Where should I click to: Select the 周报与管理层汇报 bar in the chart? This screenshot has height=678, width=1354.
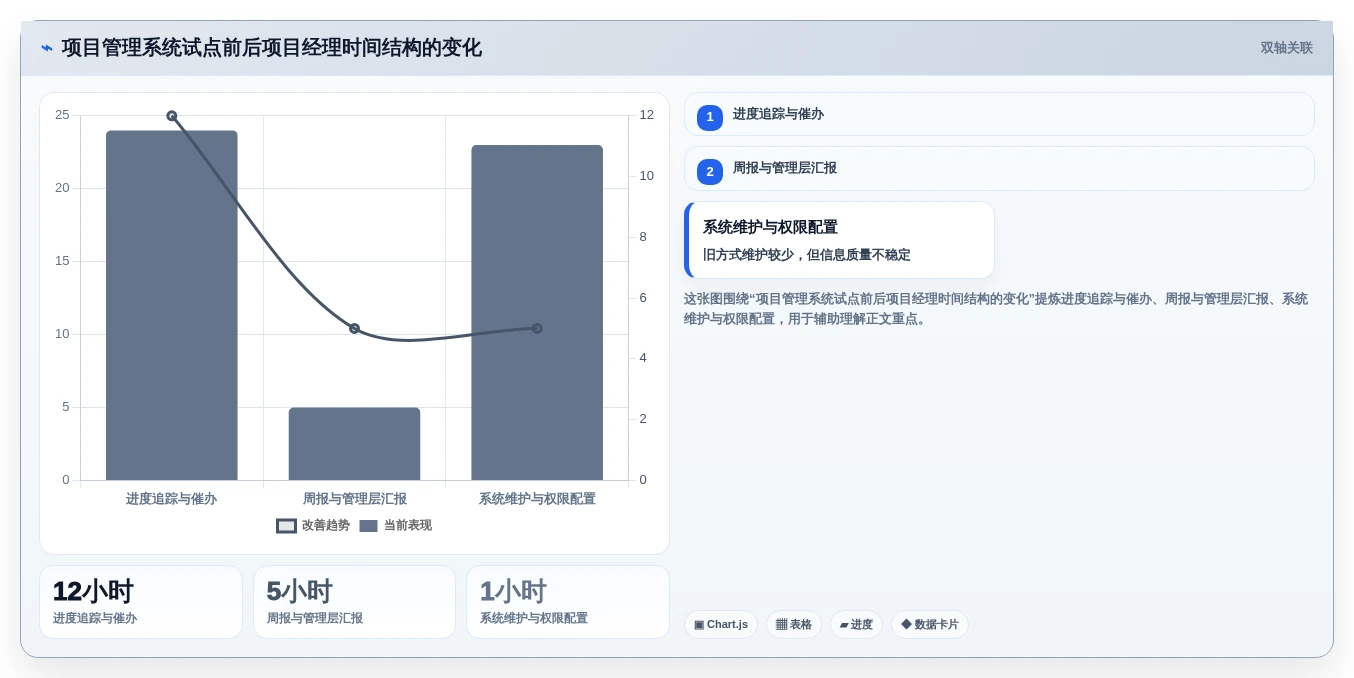[x=354, y=444]
